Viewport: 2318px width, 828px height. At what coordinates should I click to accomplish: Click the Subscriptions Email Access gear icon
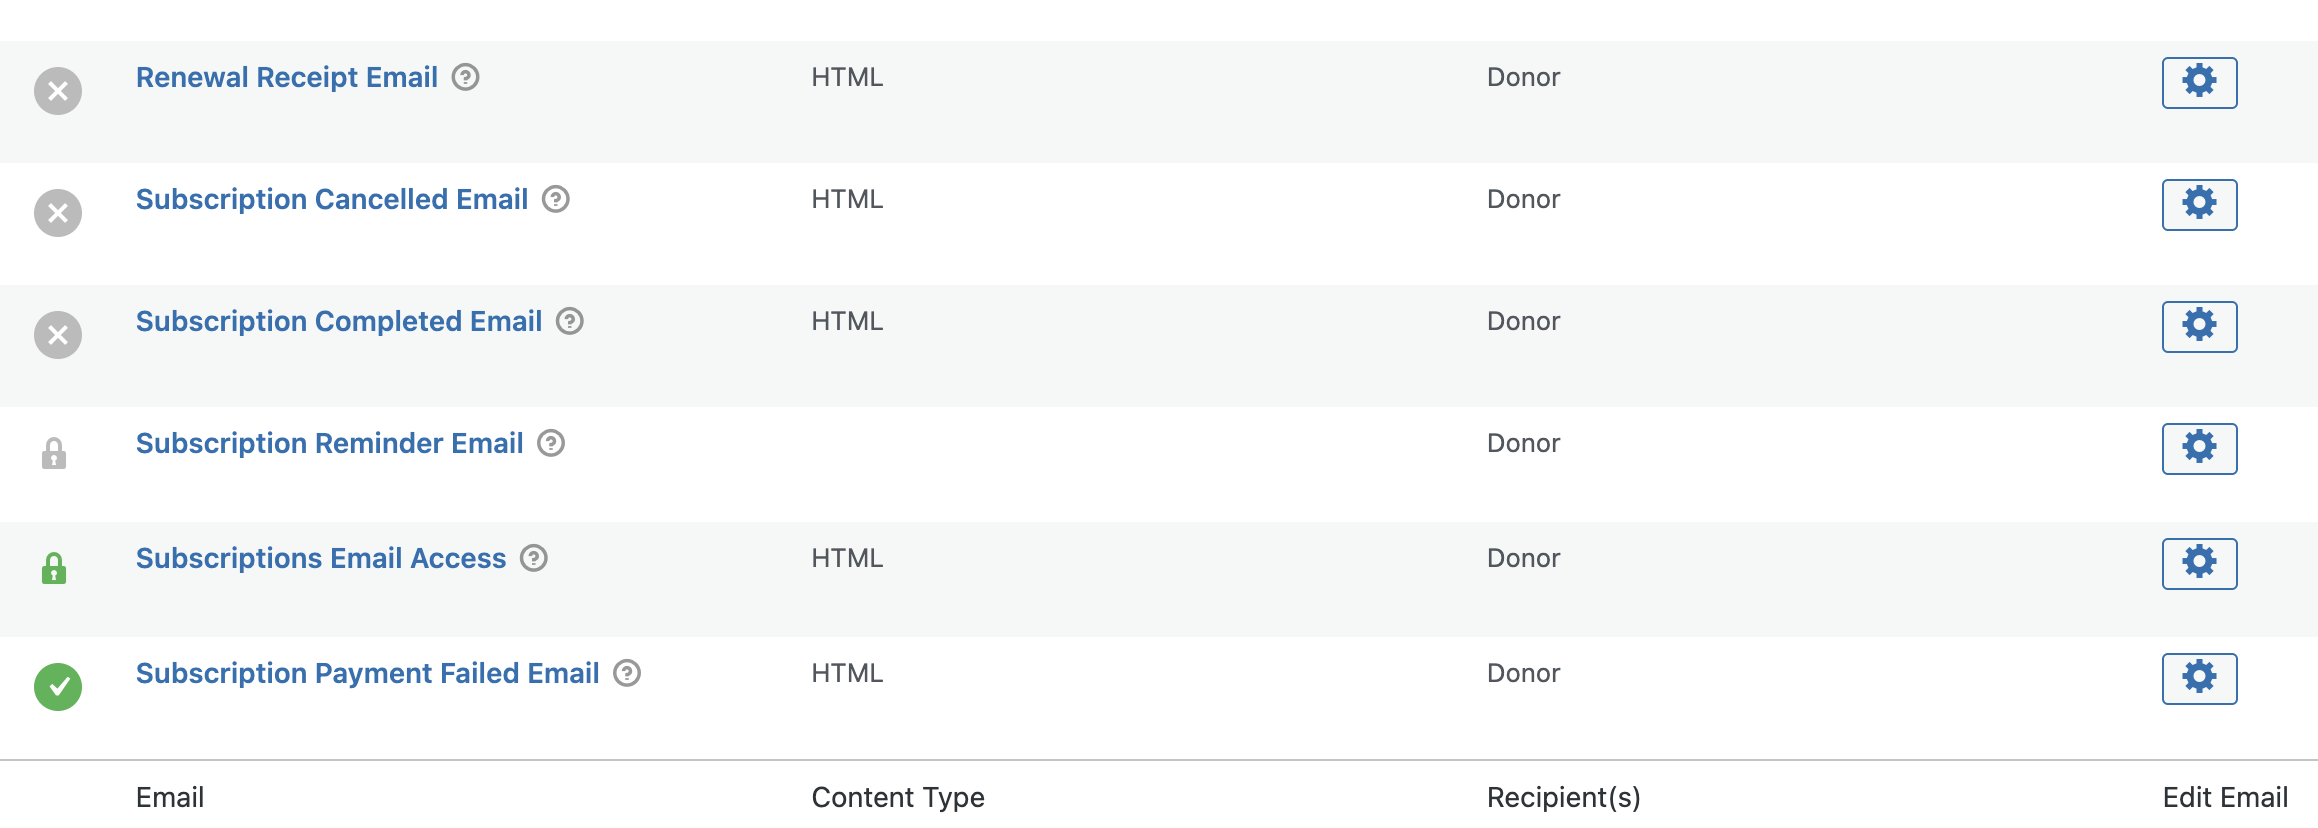(2199, 563)
